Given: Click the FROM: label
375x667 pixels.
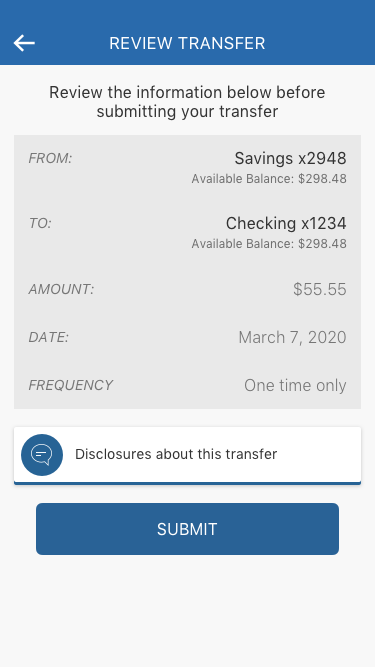Looking at the screenshot, I should coord(50,159).
